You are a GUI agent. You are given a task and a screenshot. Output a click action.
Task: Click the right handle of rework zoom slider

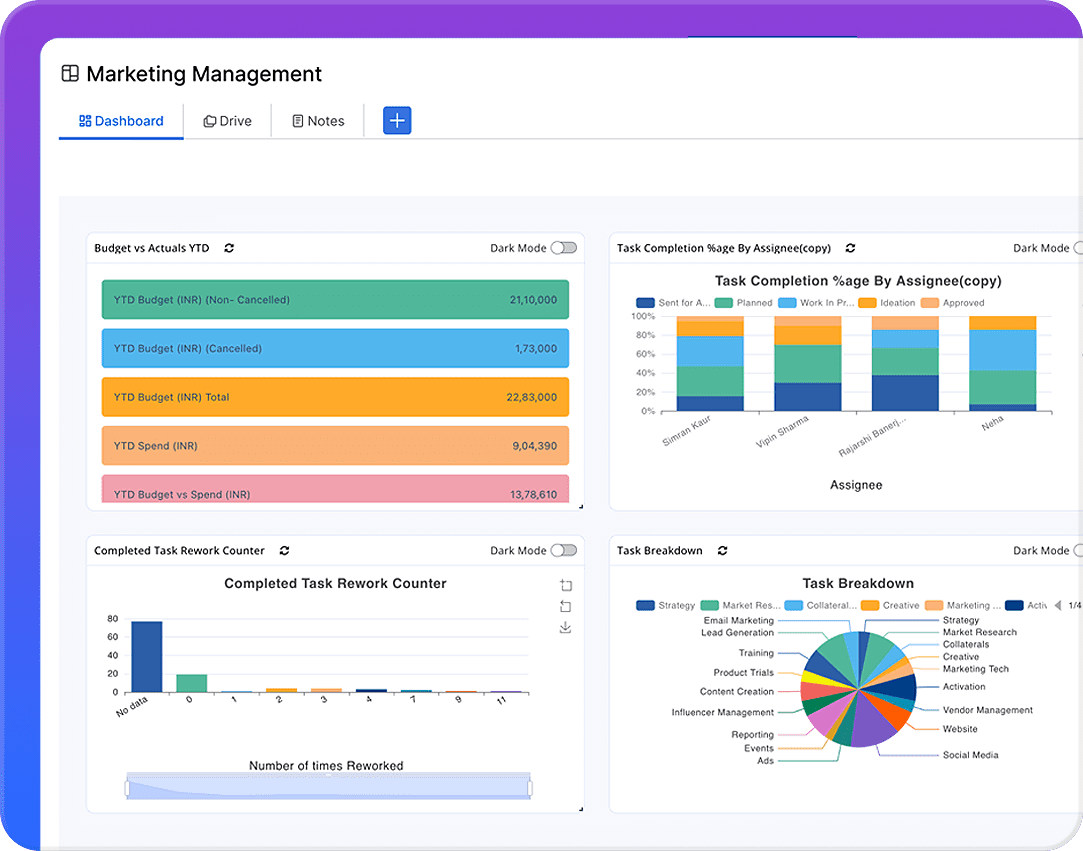530,788
